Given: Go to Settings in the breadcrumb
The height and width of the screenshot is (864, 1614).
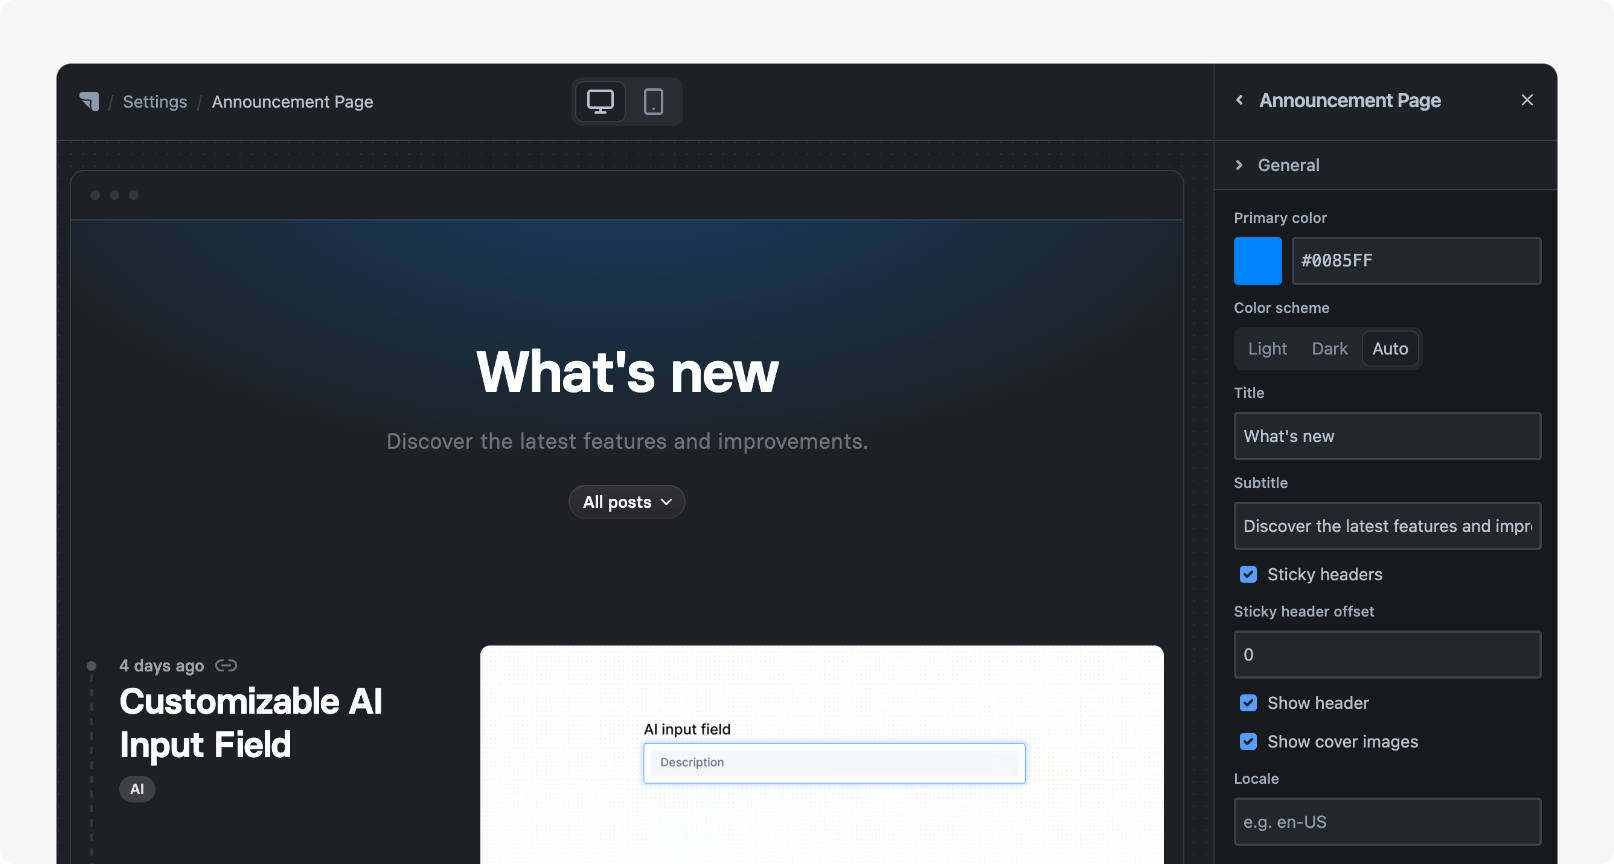Looking at the screenshot, I should point(155,102).
